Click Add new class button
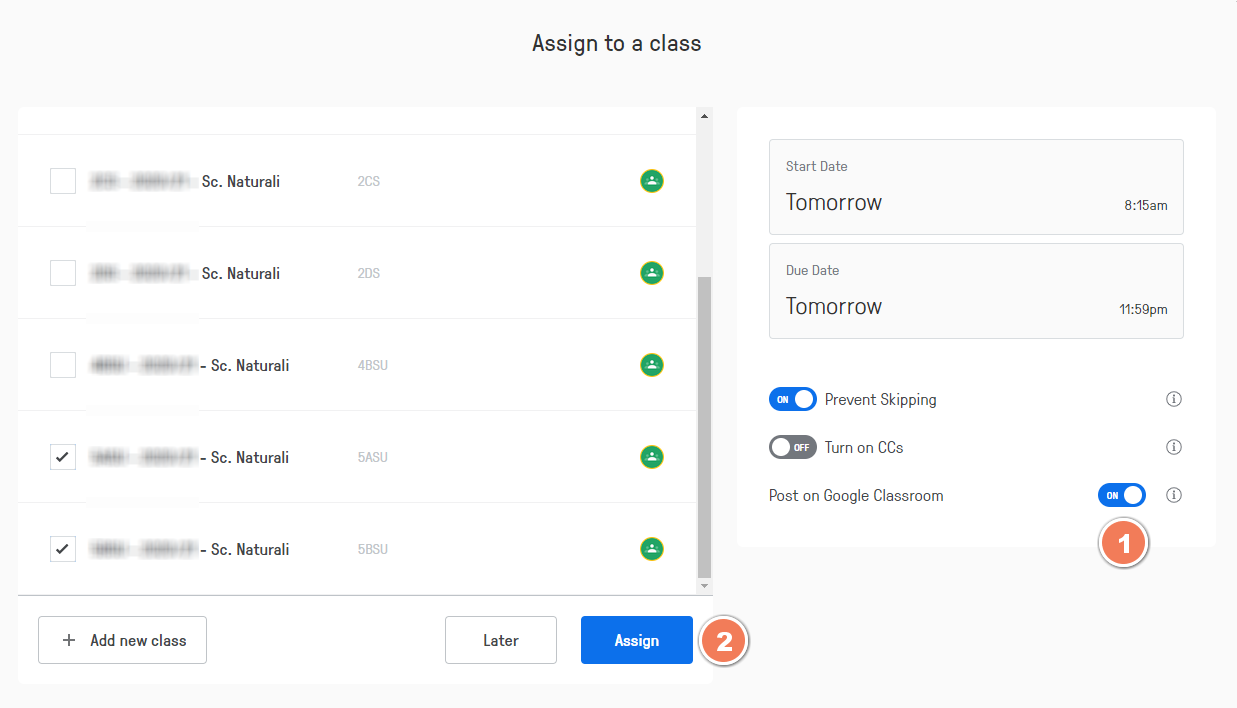The width and height of the screenshot is (1237, 708). click(123, 640)
